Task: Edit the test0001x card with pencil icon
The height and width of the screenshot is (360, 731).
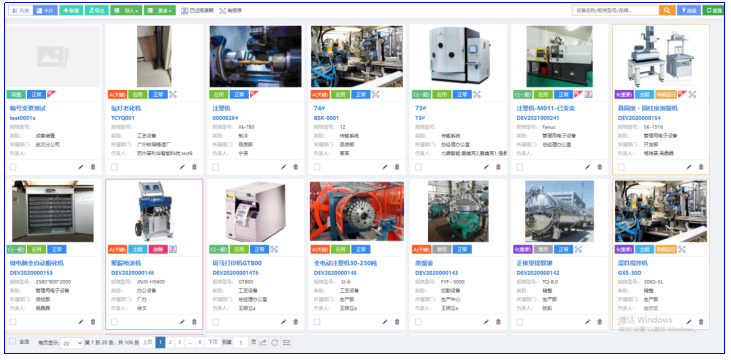Action: pos(81,167)
